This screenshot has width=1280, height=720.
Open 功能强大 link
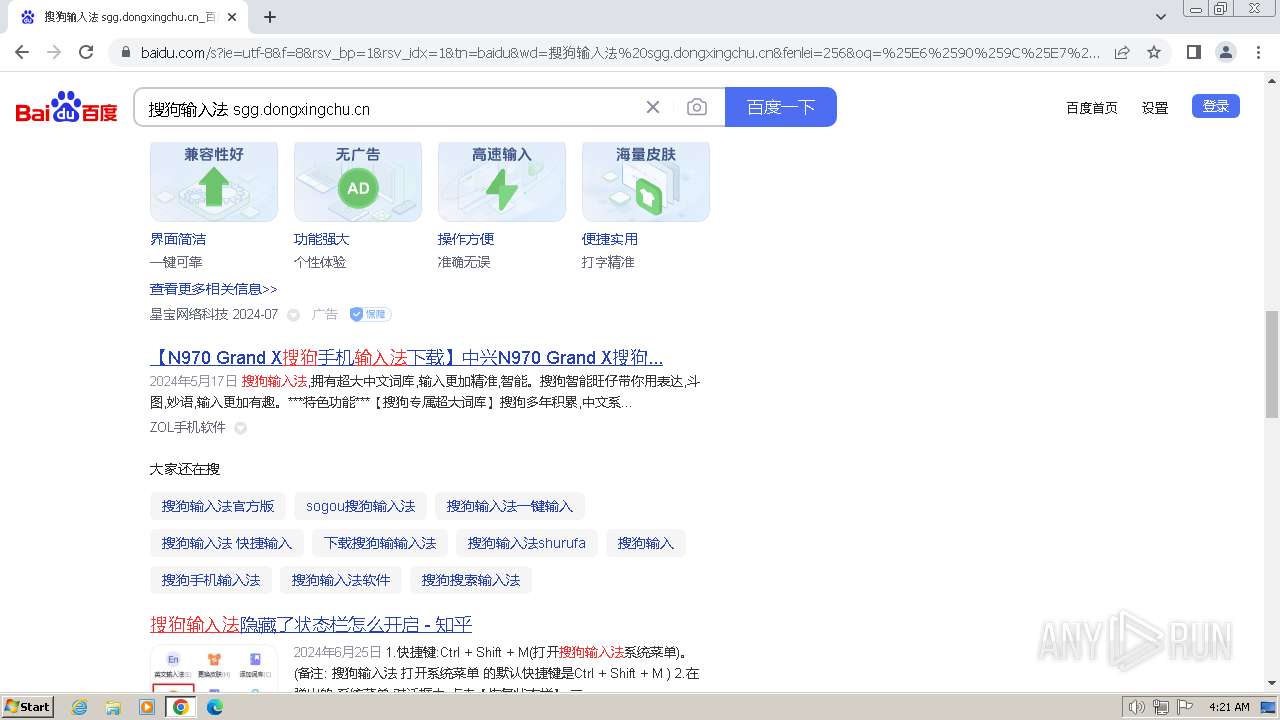click(322, 239)
